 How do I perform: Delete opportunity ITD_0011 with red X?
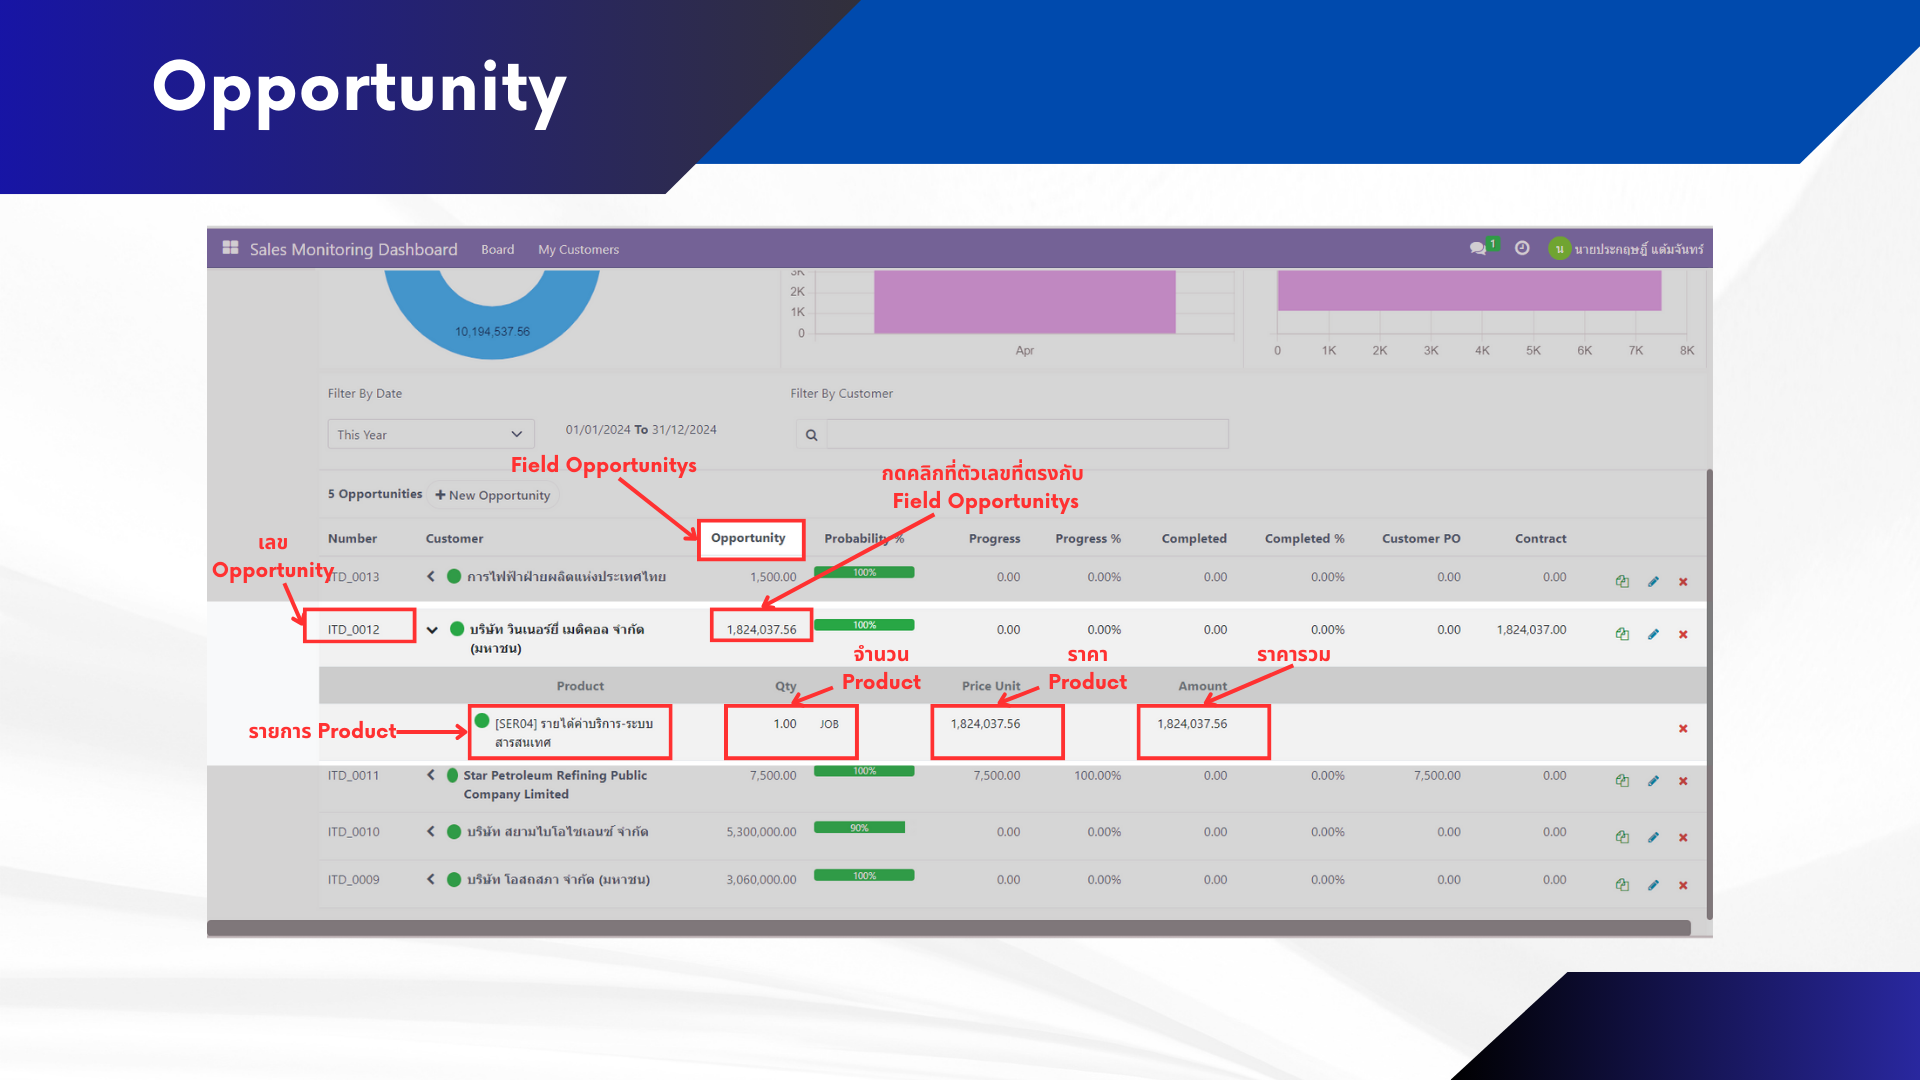(1683, 781)
